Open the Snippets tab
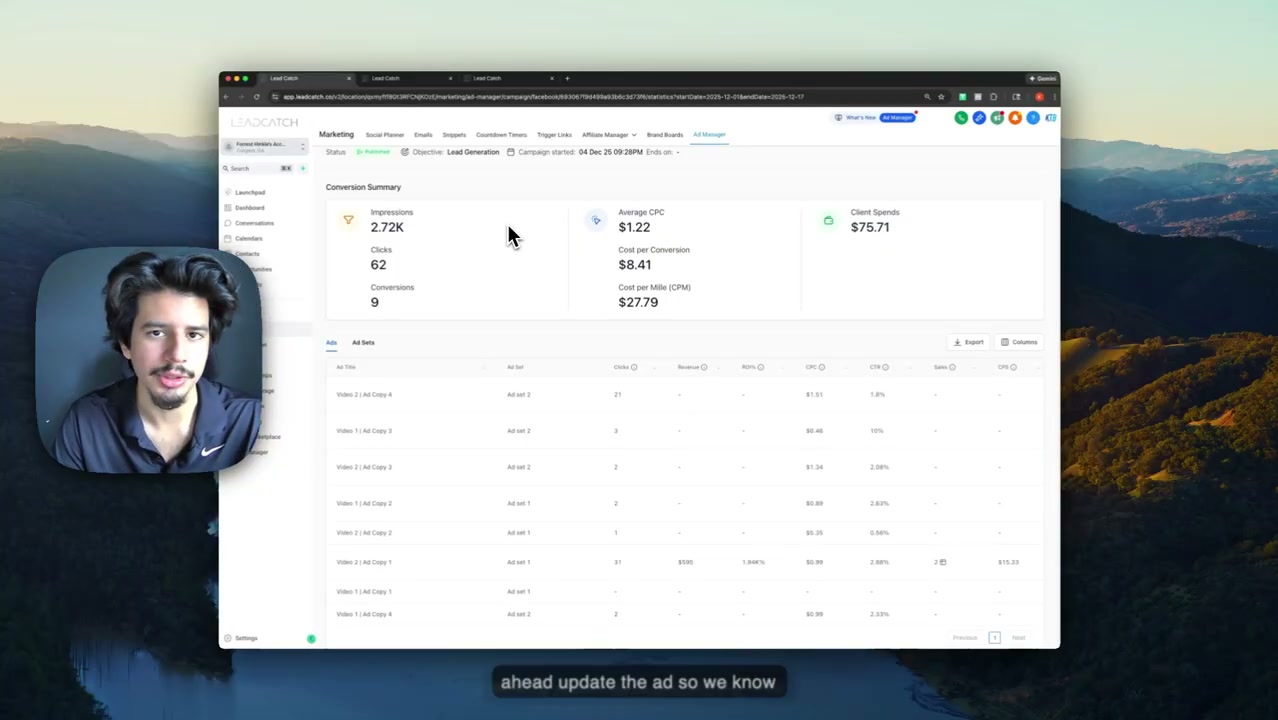The width and height of the screenshot is (1278, 720). (454, 135)
